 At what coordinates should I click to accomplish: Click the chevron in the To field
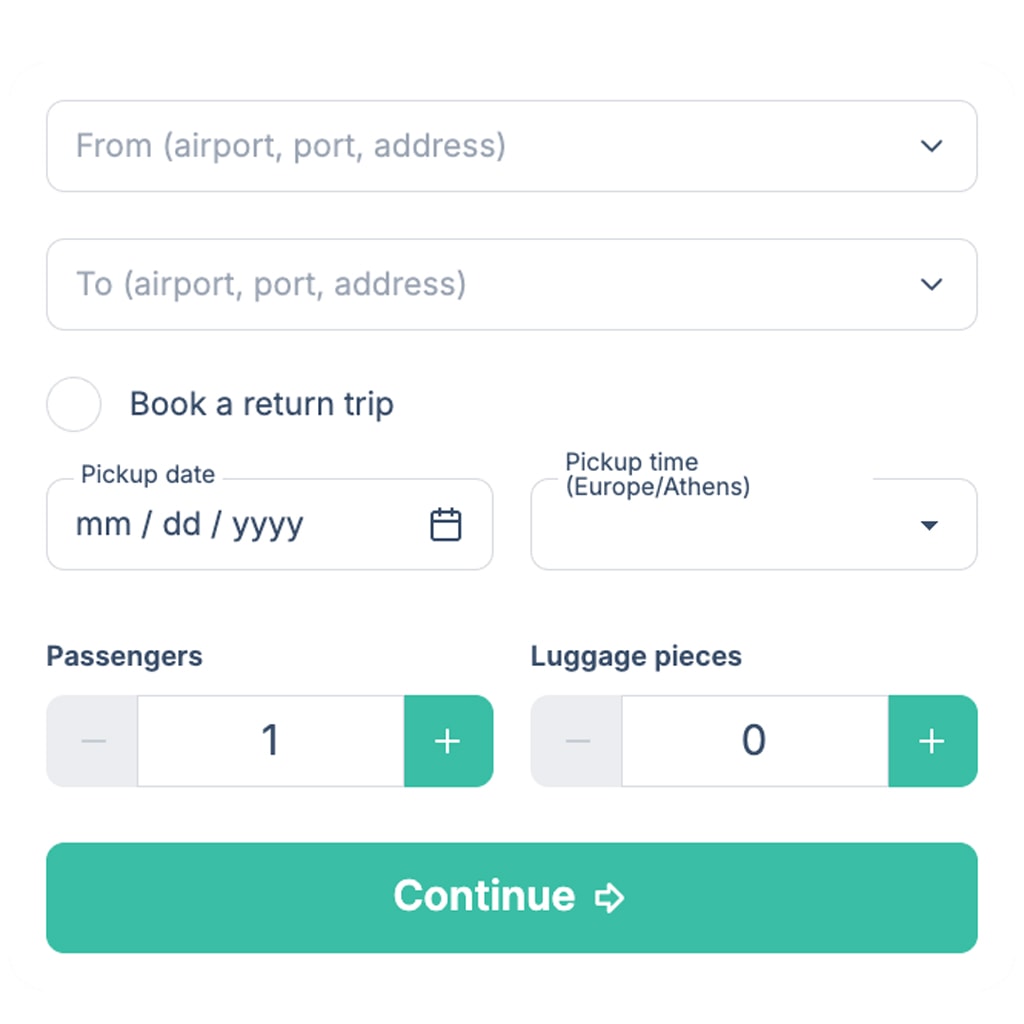click(x=931, y=285)
